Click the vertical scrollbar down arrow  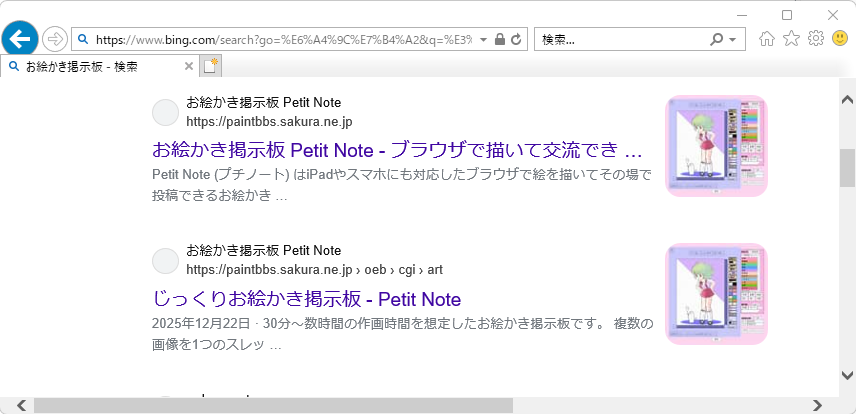(x=847, y=375)
